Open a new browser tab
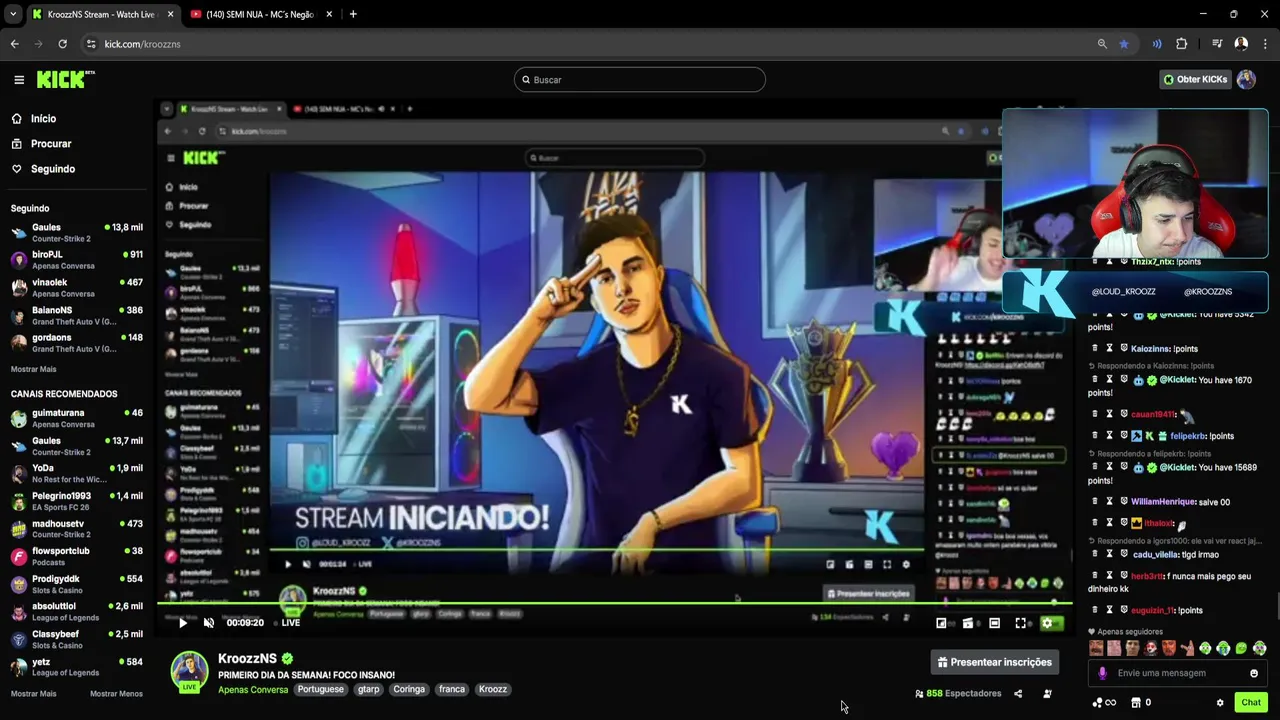1280x720 pixels. (x=353, y=14)
